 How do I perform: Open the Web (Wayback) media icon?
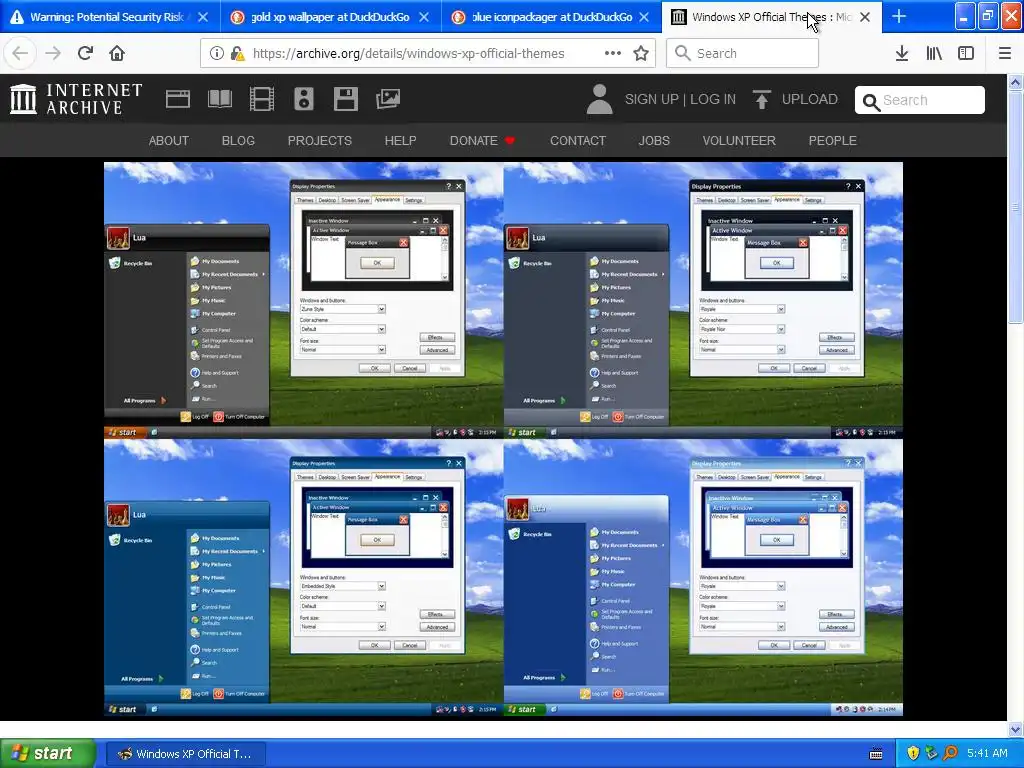[x=178, y=99]
